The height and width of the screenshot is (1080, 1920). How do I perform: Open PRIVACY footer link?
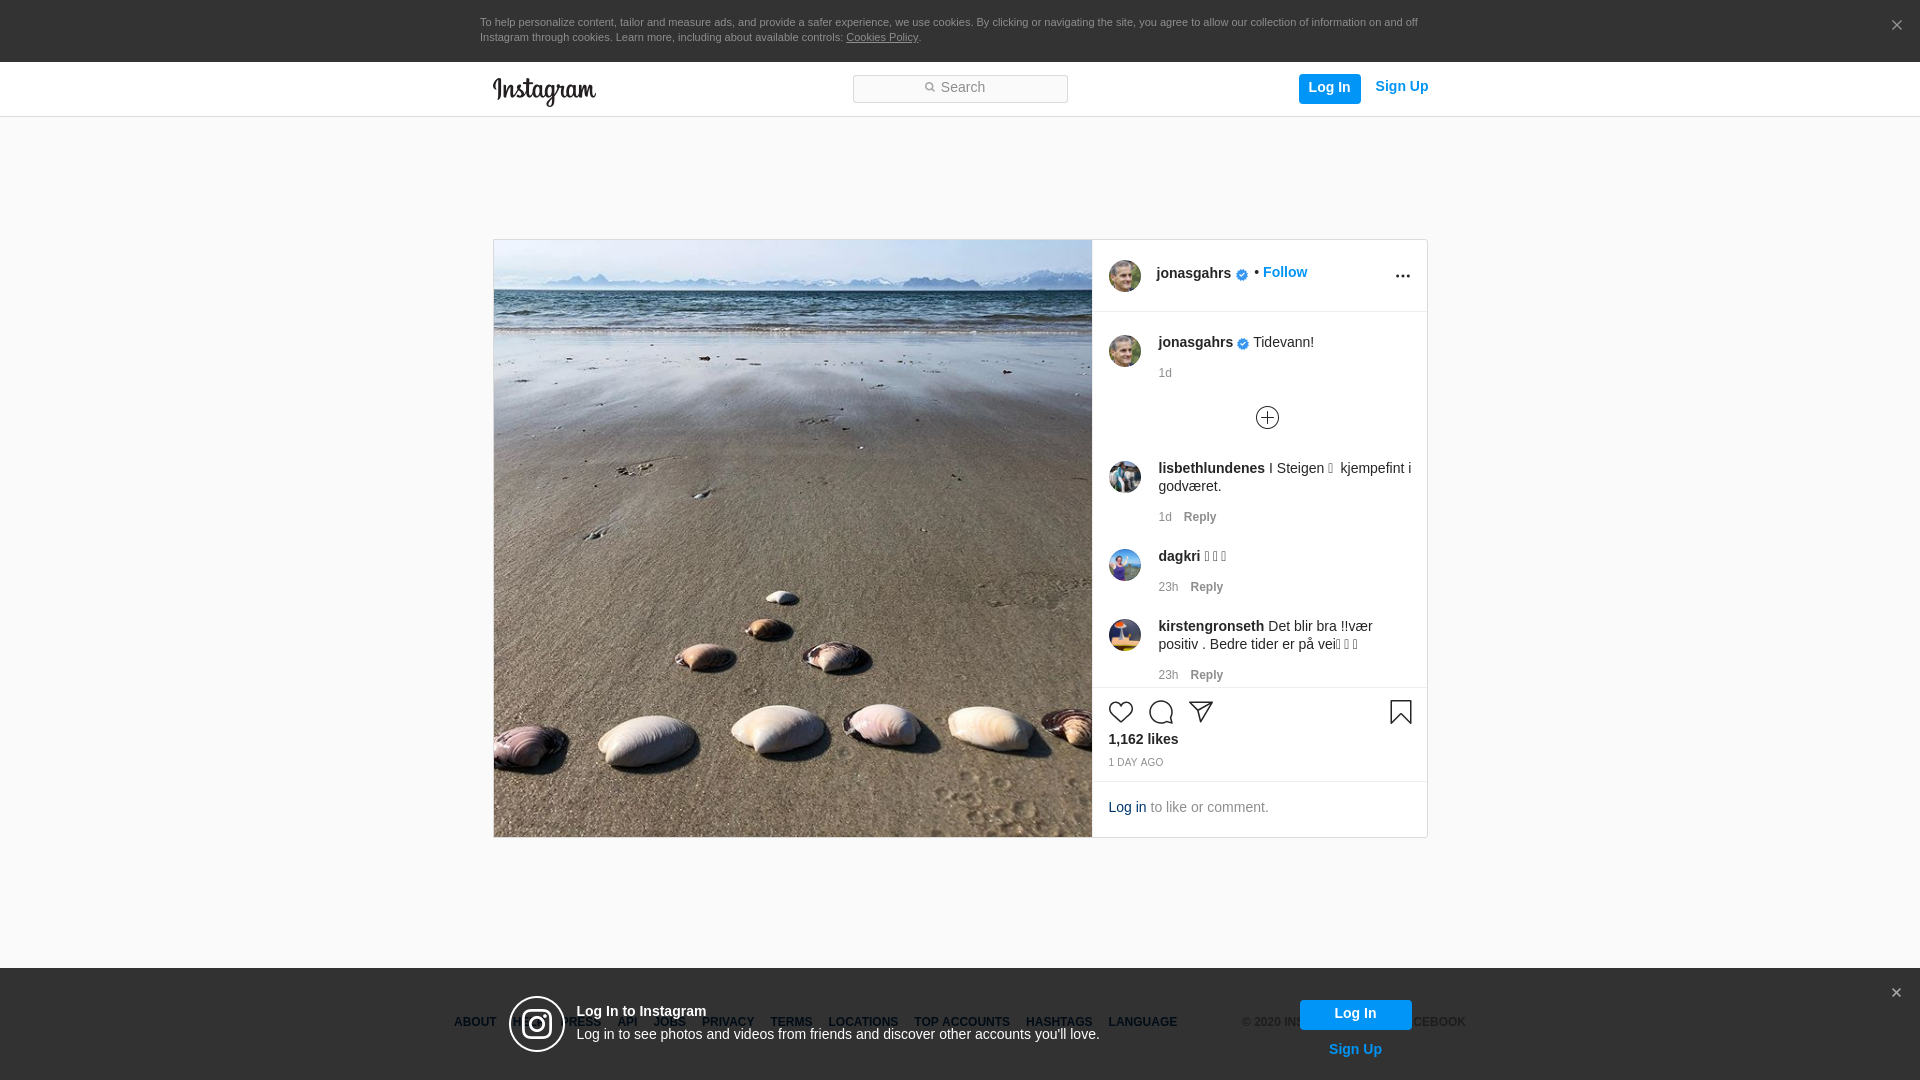(728, 1022)
